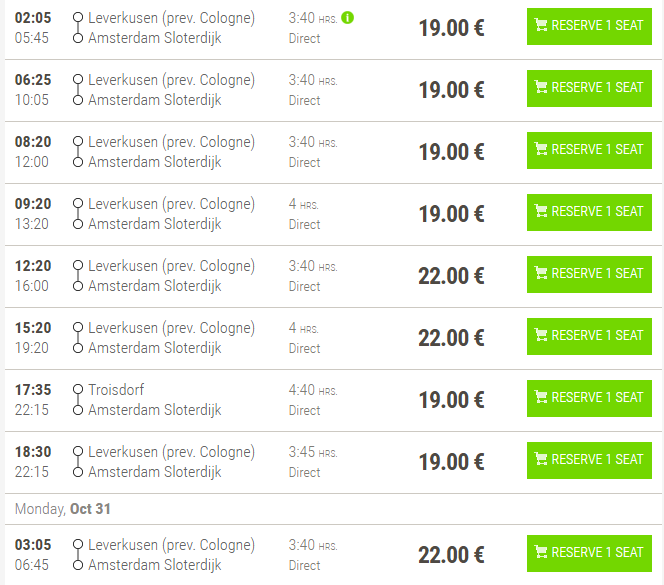Expand route details for 12:20 departure

pos(77,276)
